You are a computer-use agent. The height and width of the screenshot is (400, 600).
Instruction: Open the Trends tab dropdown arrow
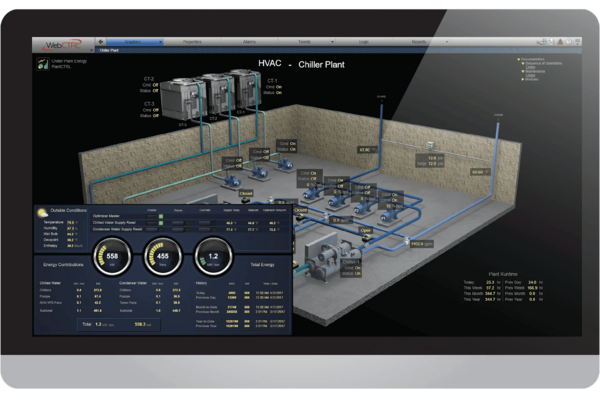tap(332, 42)
